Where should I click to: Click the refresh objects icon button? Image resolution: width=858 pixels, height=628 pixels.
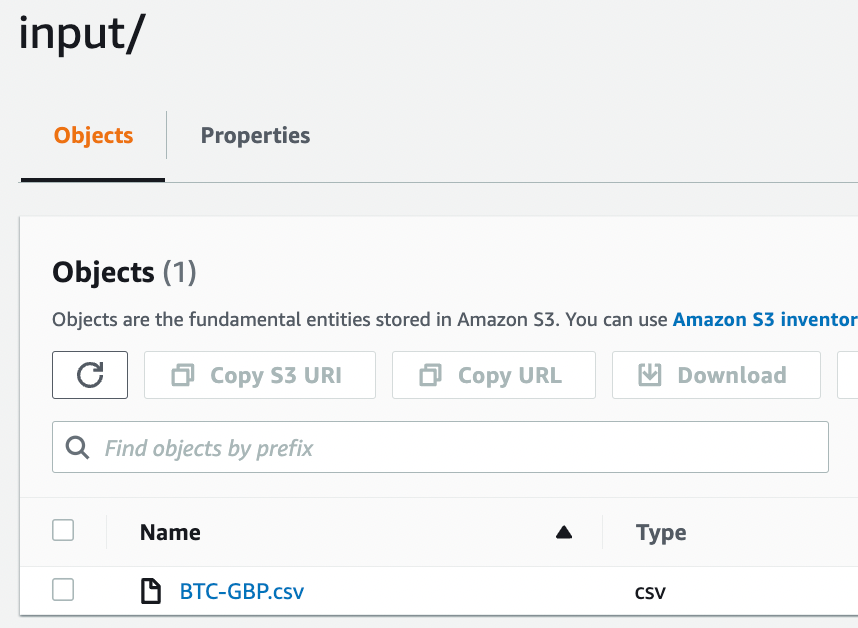click(90, 375)
